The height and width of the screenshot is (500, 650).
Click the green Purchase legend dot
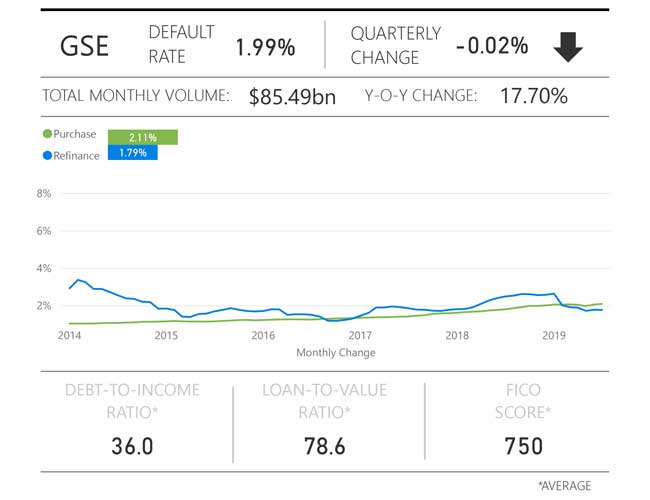pos(46,134)
